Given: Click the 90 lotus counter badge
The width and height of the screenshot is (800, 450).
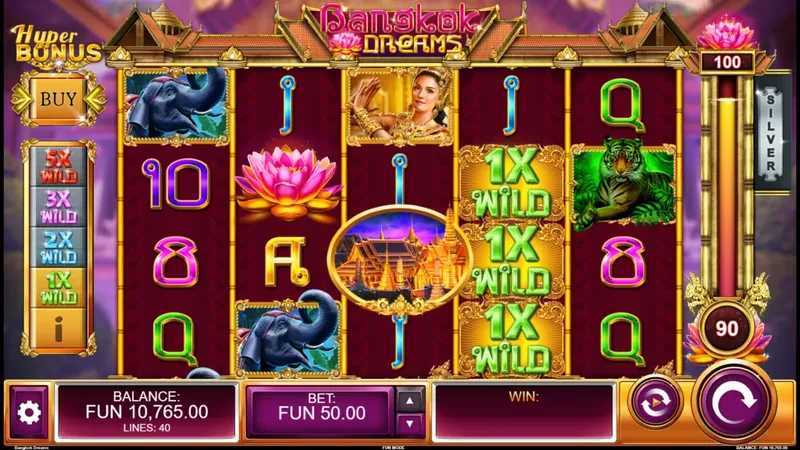Looking at the screenshot, I should pos(727,329).
